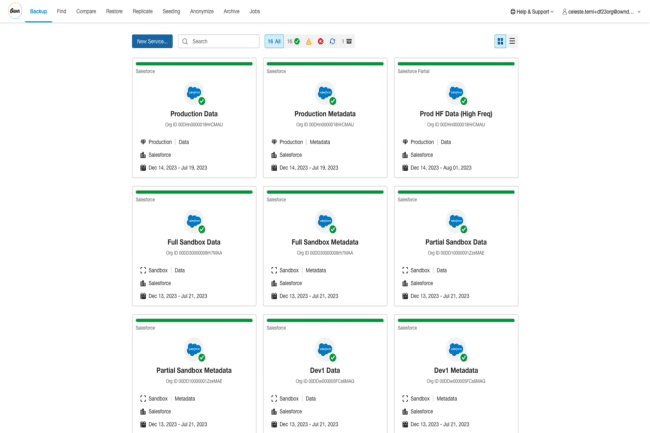The image size is (650, 433).
Task: Click the Own company logo
Action: 15,11
